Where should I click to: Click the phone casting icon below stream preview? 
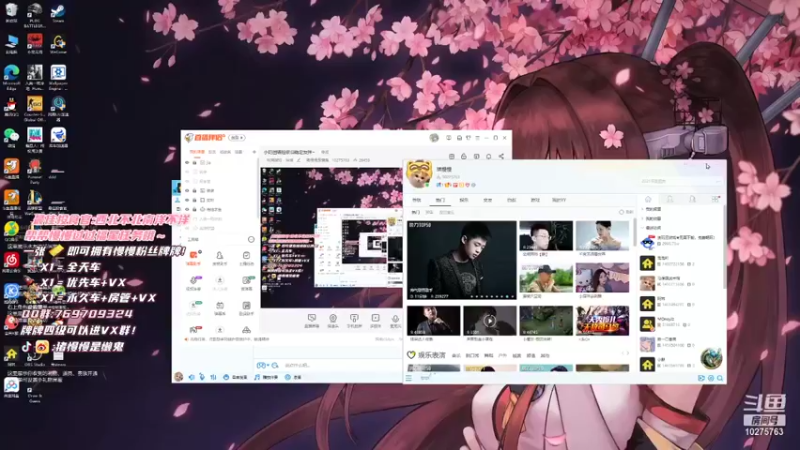tap(354, 320)
